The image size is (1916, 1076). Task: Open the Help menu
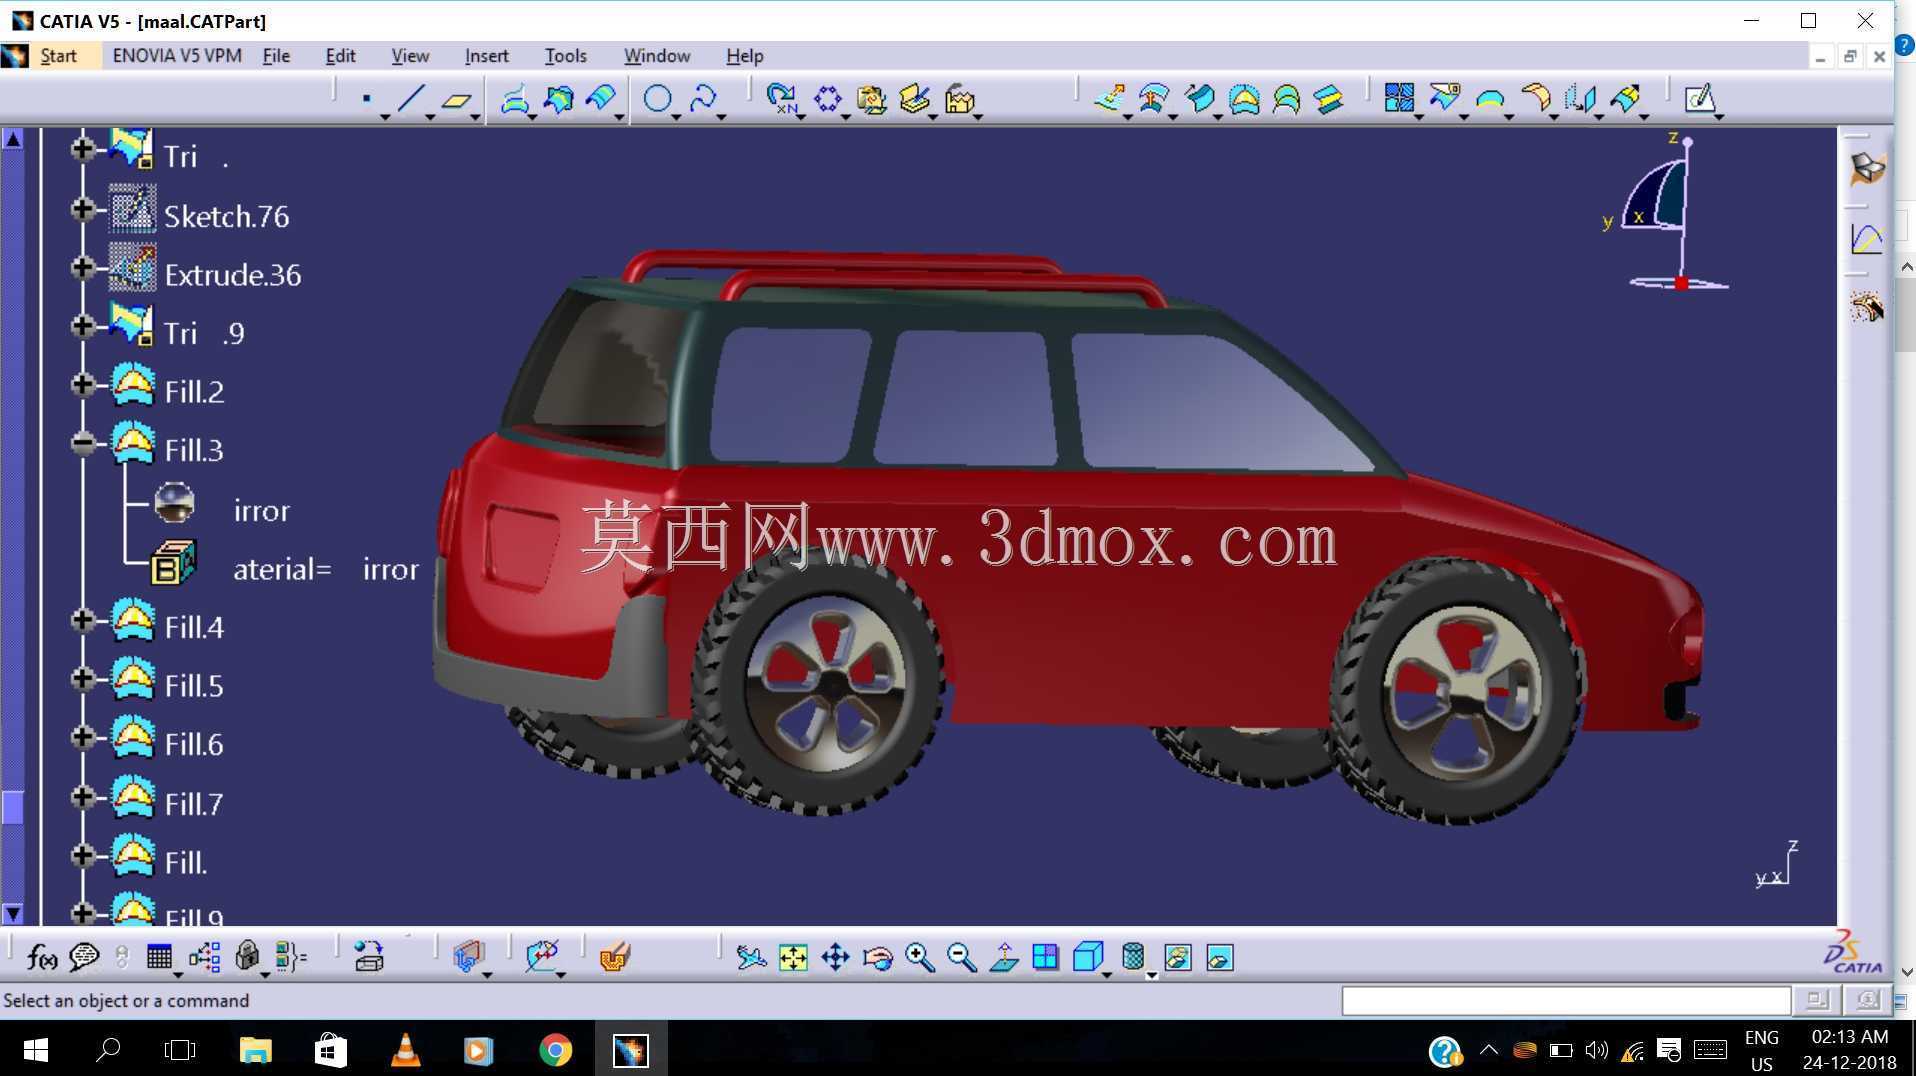pyautogui.click(x=744, y=56)
